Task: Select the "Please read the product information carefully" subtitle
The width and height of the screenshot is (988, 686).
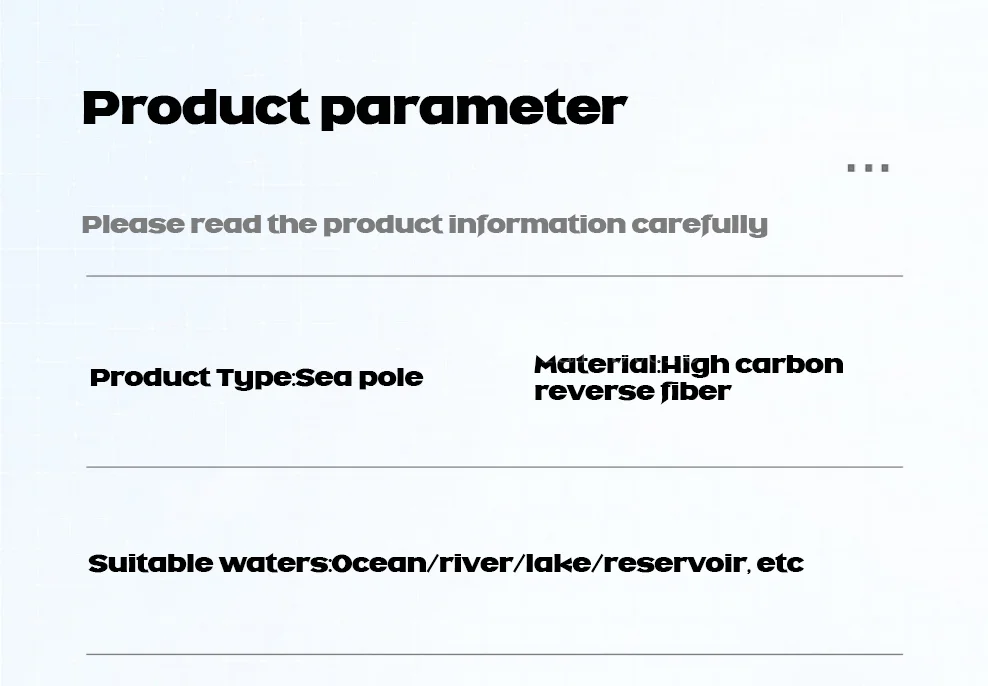Action: [425, 225]
